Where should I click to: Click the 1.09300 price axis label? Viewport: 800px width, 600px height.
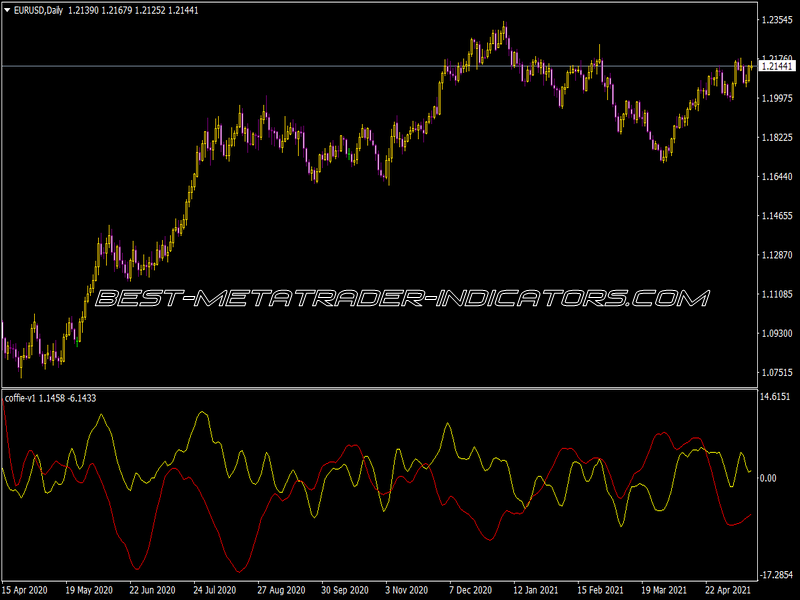777,334
